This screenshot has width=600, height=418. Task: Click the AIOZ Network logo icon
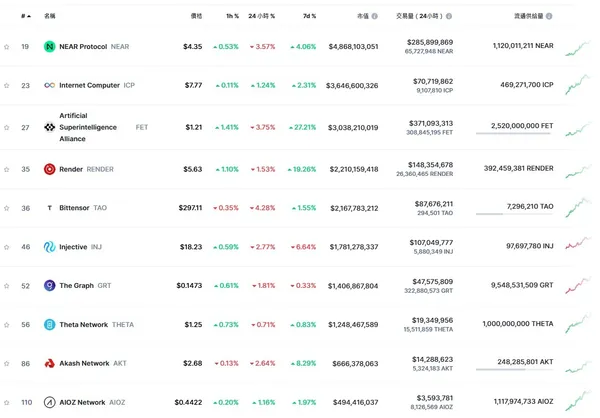(x=50, y=403)
